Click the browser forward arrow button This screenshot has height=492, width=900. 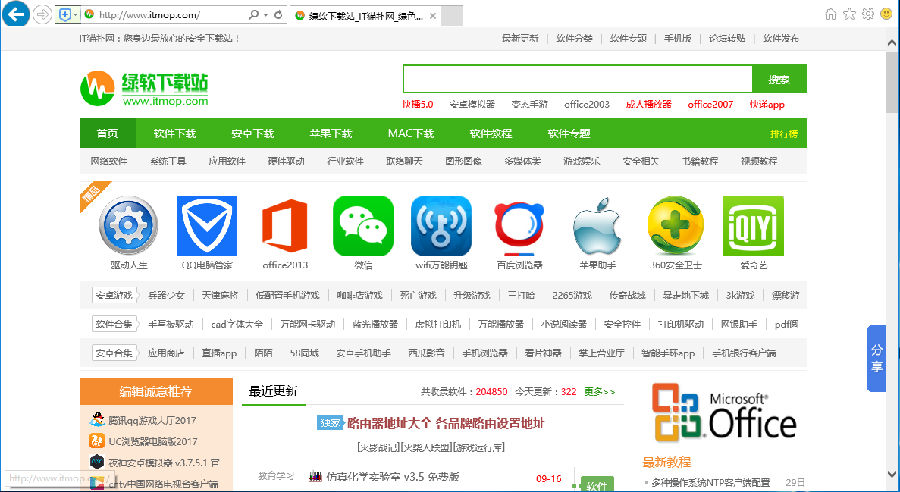pos(42,14)
